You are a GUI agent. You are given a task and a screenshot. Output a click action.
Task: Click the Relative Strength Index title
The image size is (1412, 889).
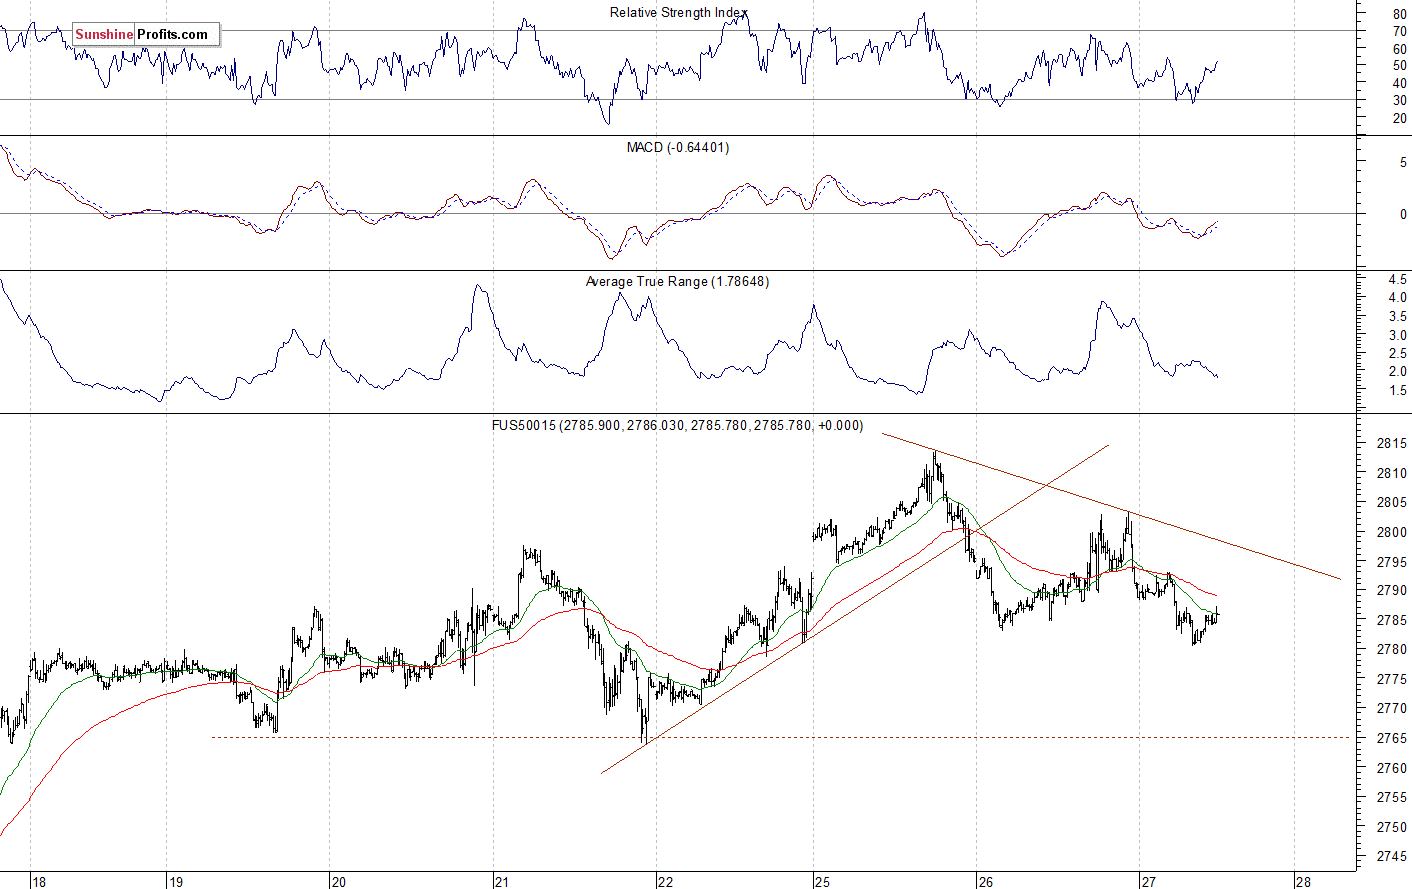click(678, 13)
